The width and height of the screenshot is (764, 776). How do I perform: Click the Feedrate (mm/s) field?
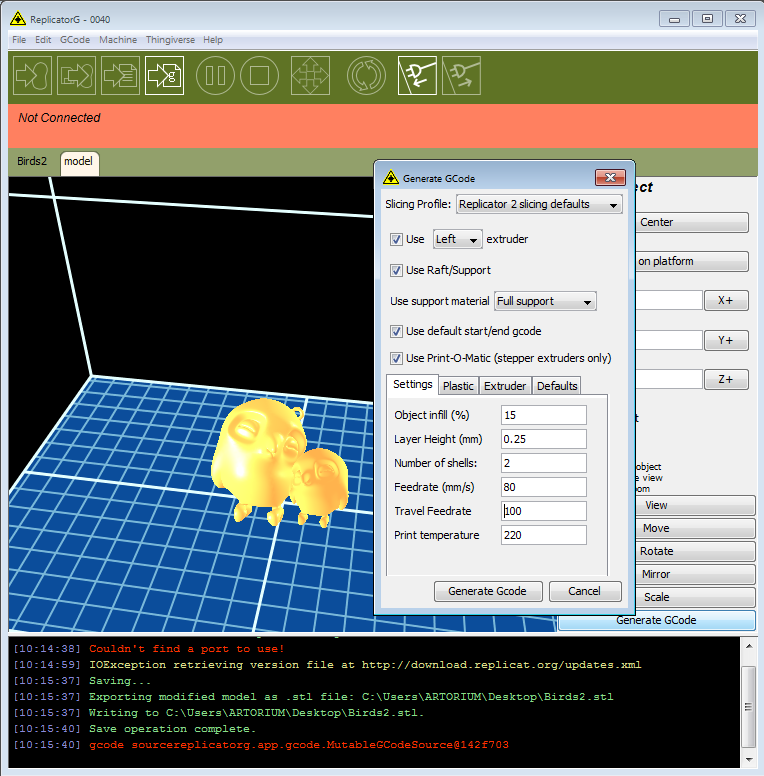click(544, 487)
